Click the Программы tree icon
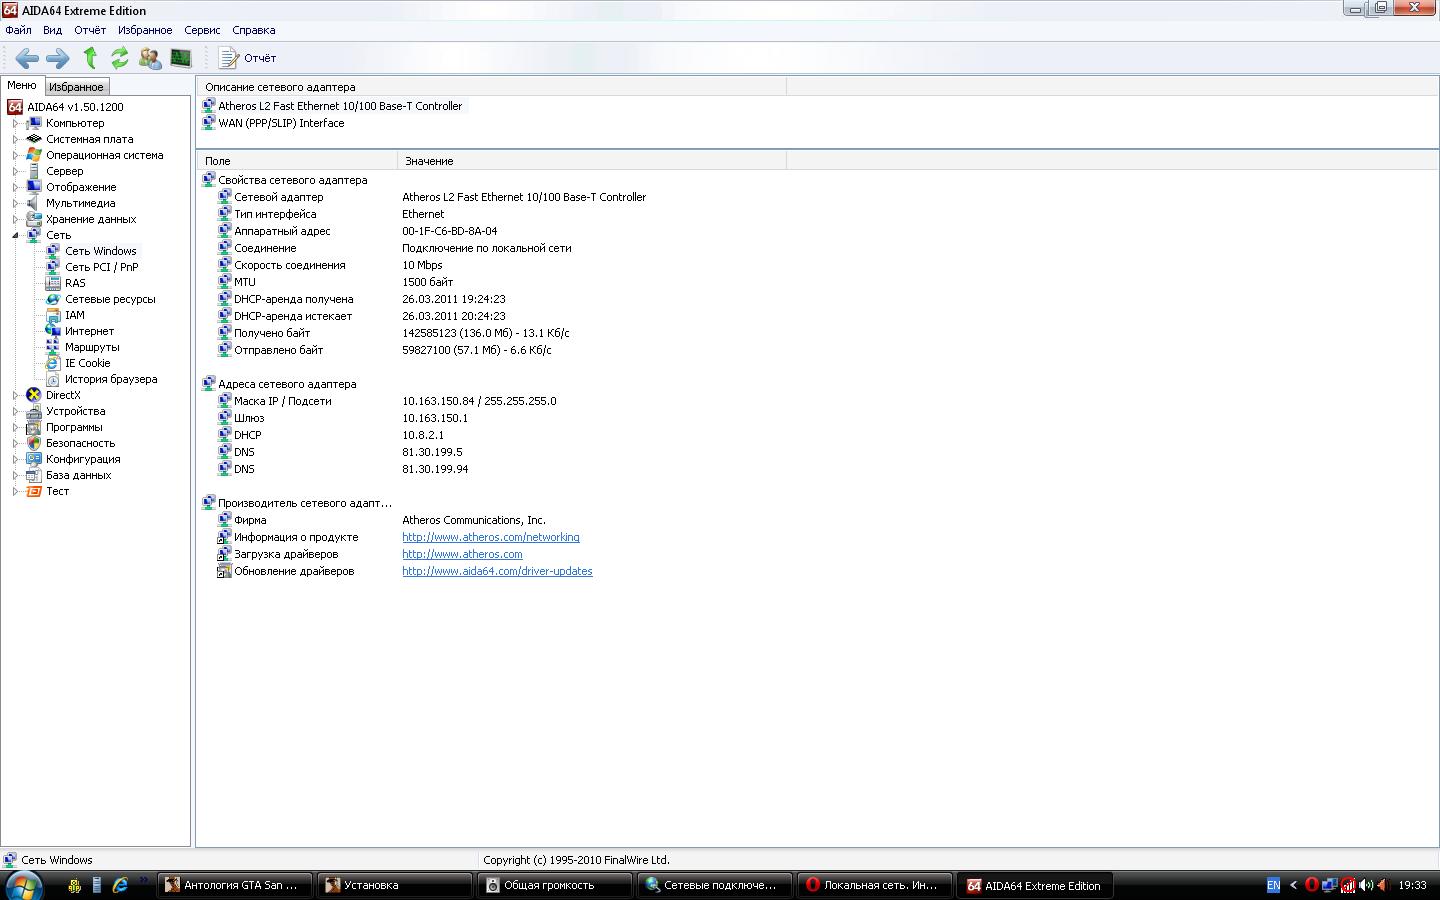This screenshot has height=900, width=1440. [x=34, y=427]
